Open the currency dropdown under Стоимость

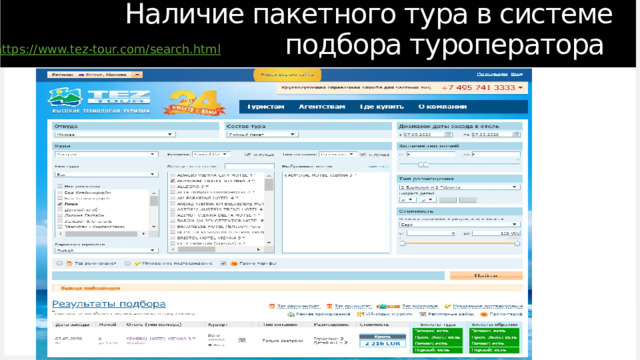tap(460, 224)
